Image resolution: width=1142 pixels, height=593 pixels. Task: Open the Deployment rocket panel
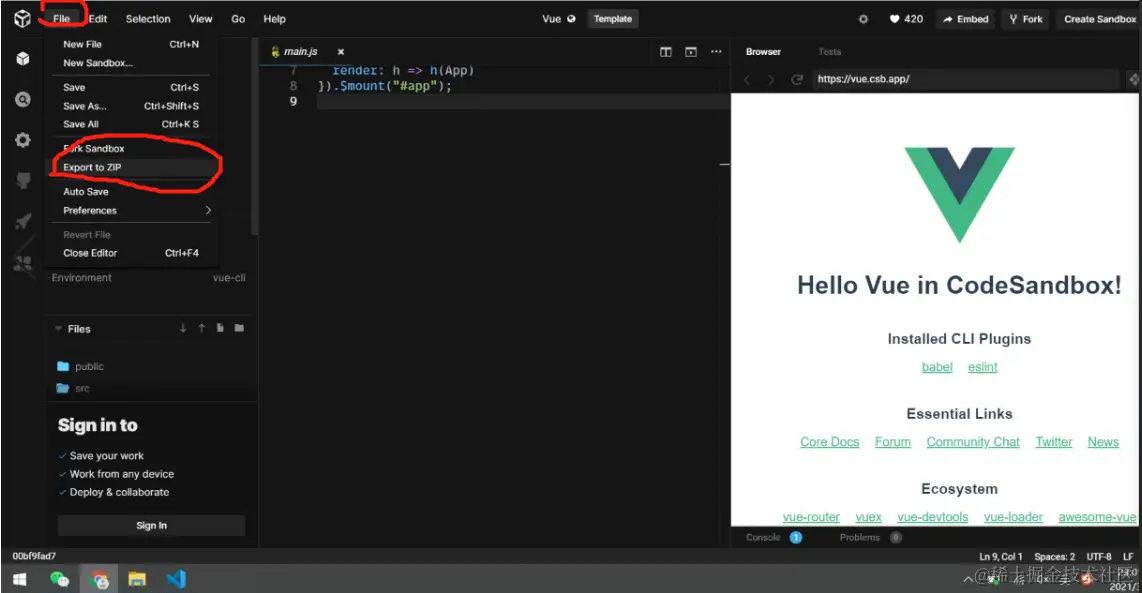23,221
